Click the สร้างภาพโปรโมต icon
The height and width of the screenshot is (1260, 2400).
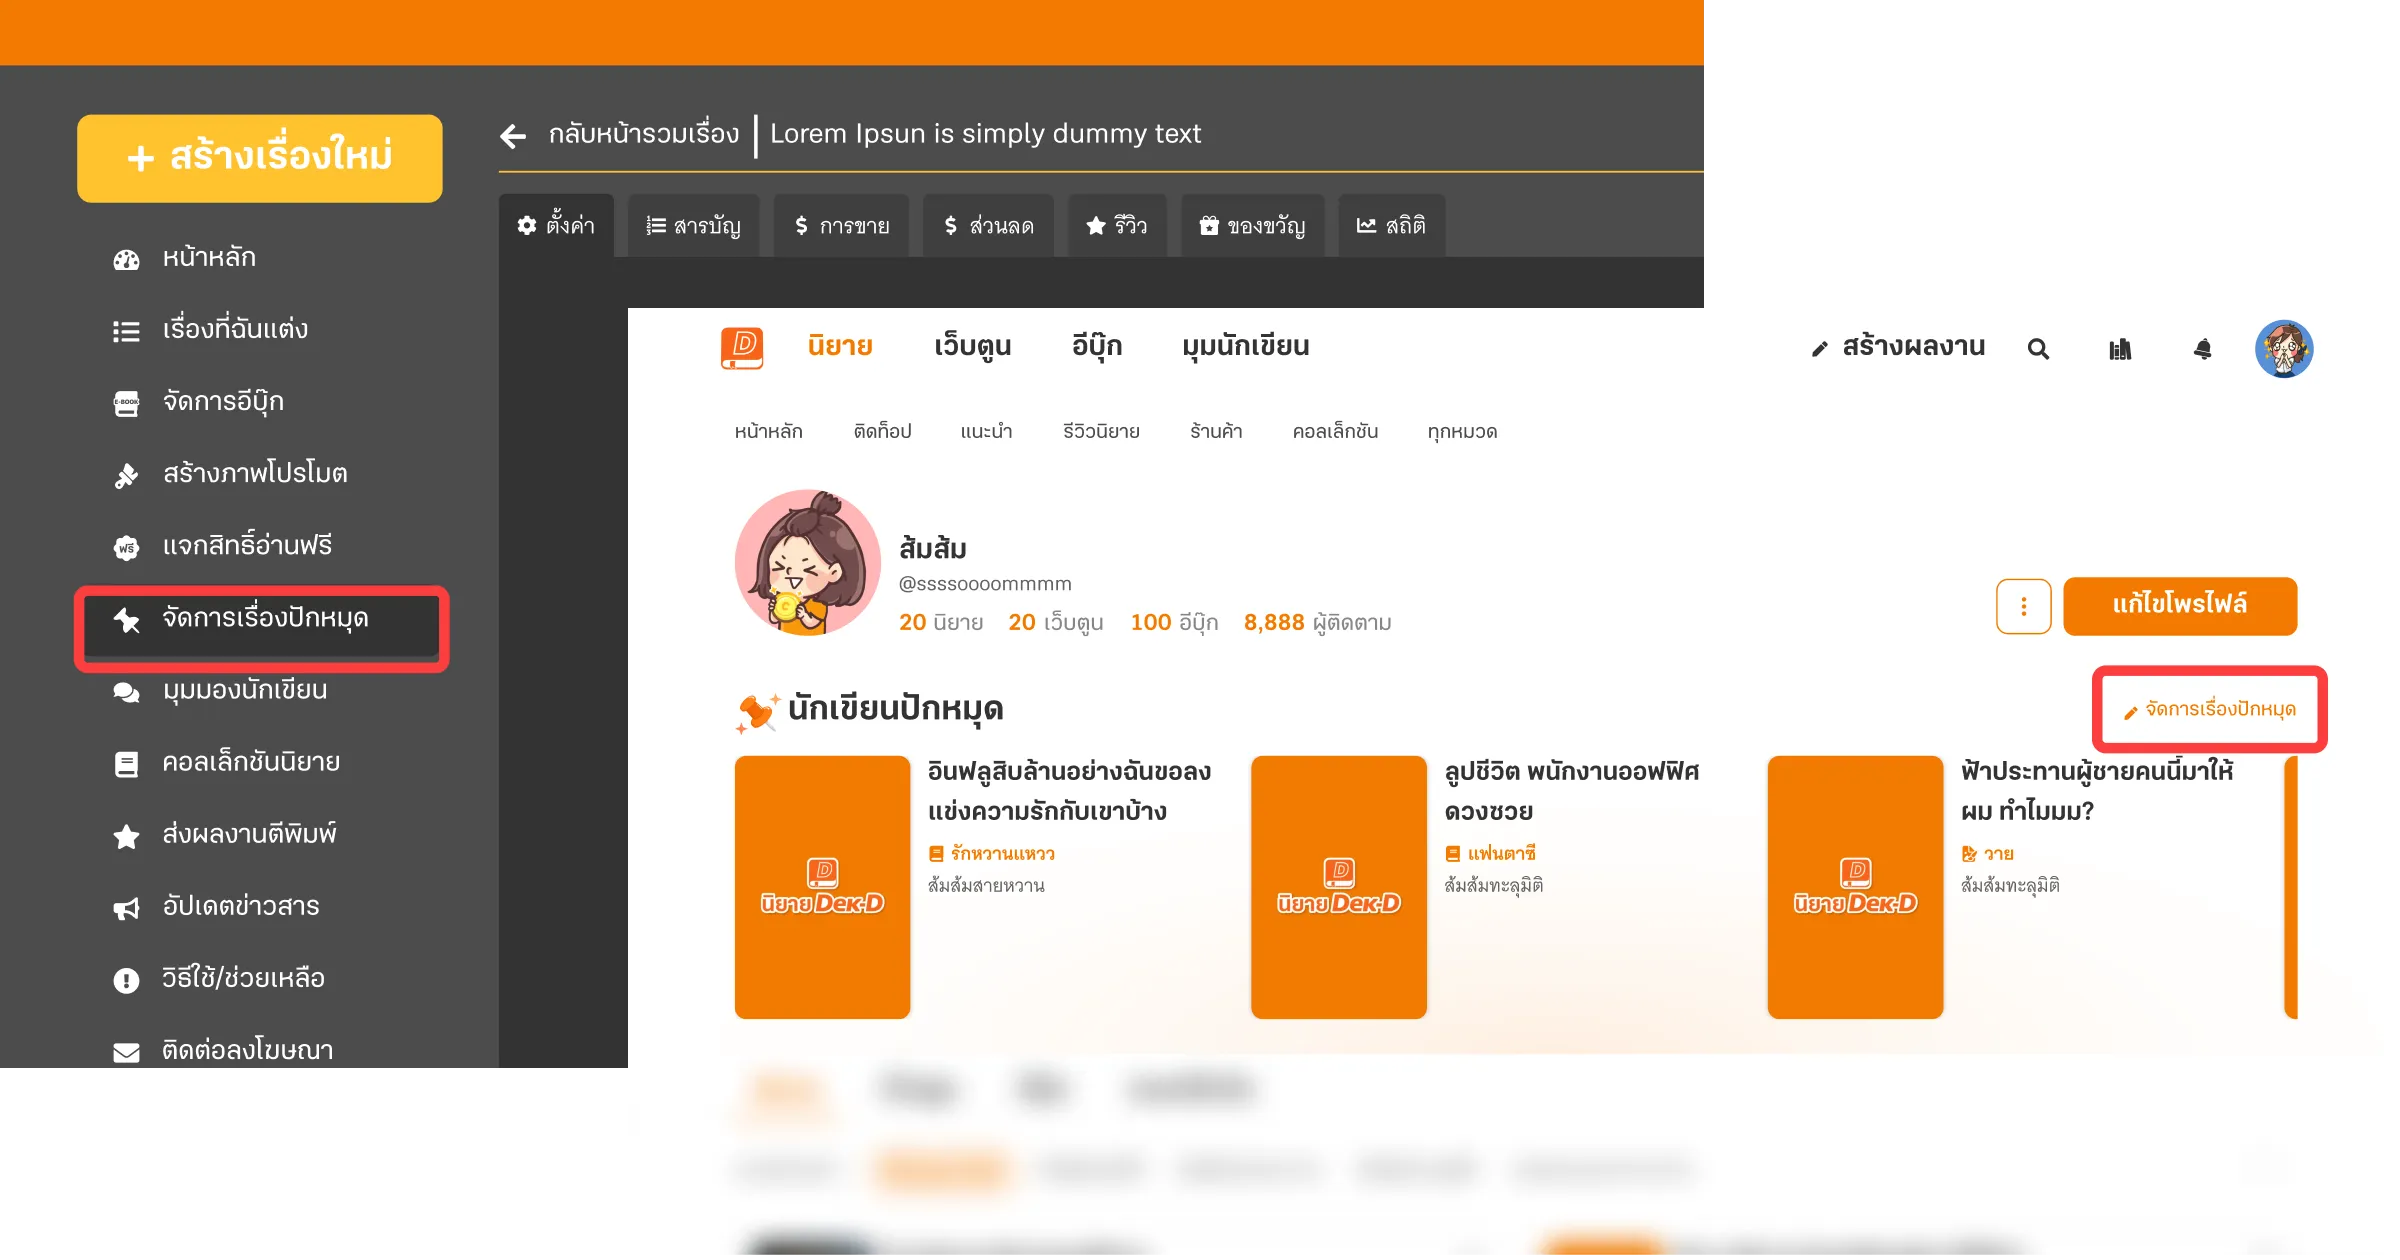(126, 475)
